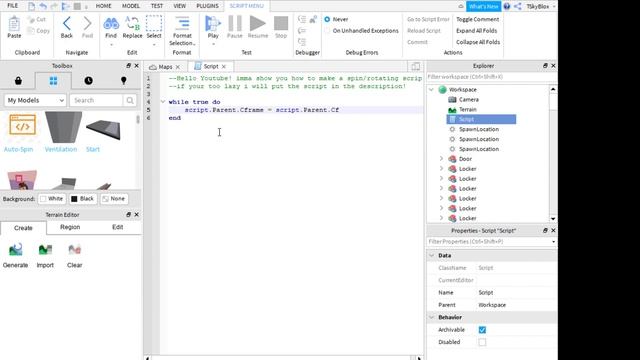The height and width of the screenshot is (360, 640).
Task: Collapse the Workspace tree node
Action: (431, 89)
